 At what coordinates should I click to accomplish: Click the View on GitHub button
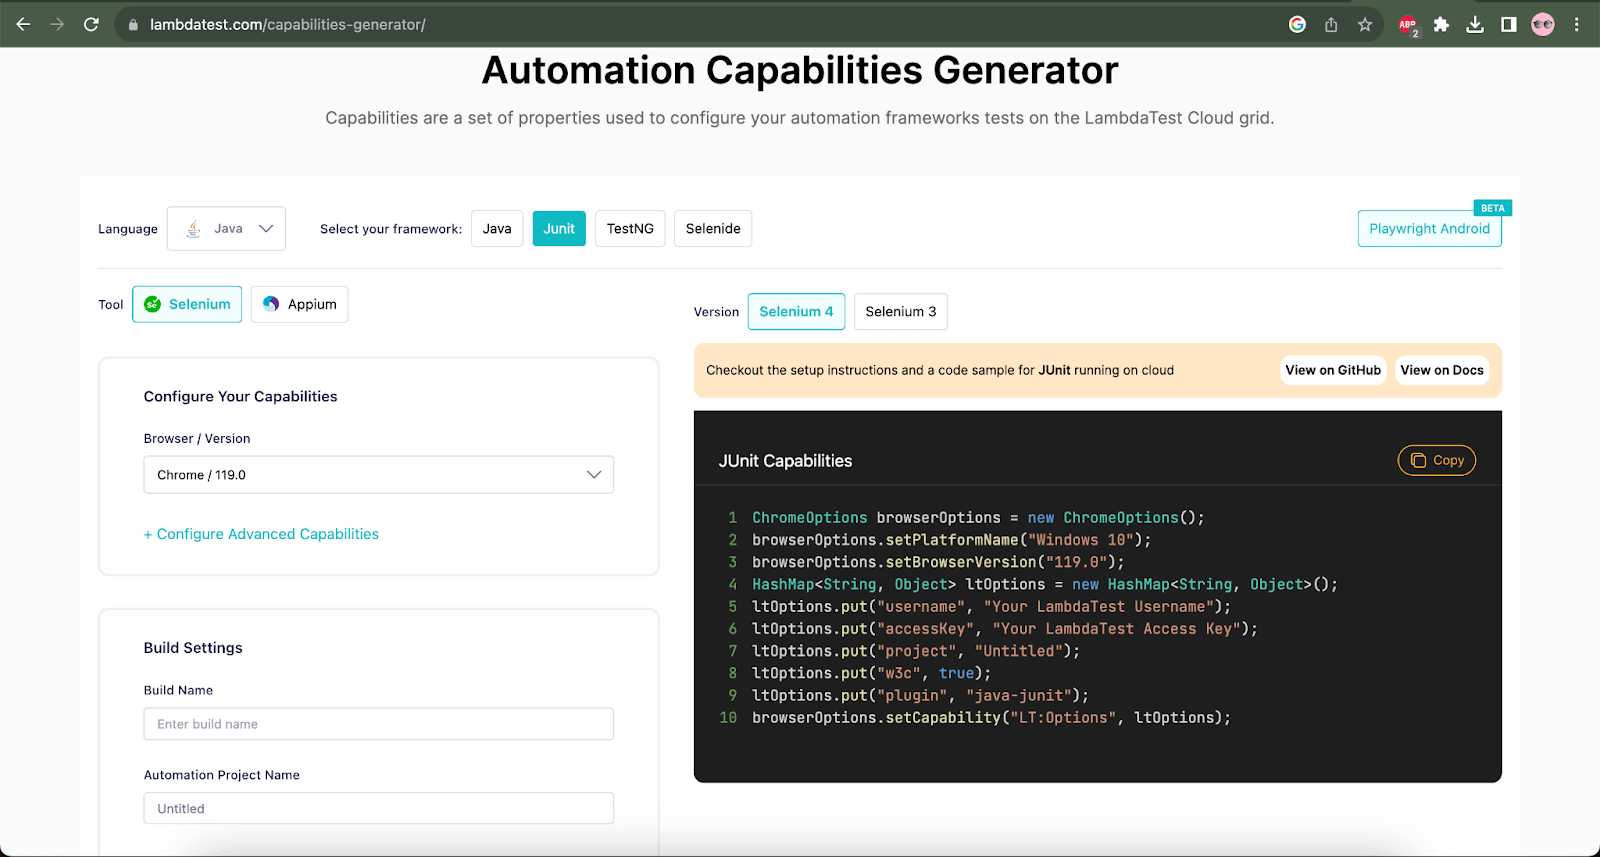click(1332, 370)
